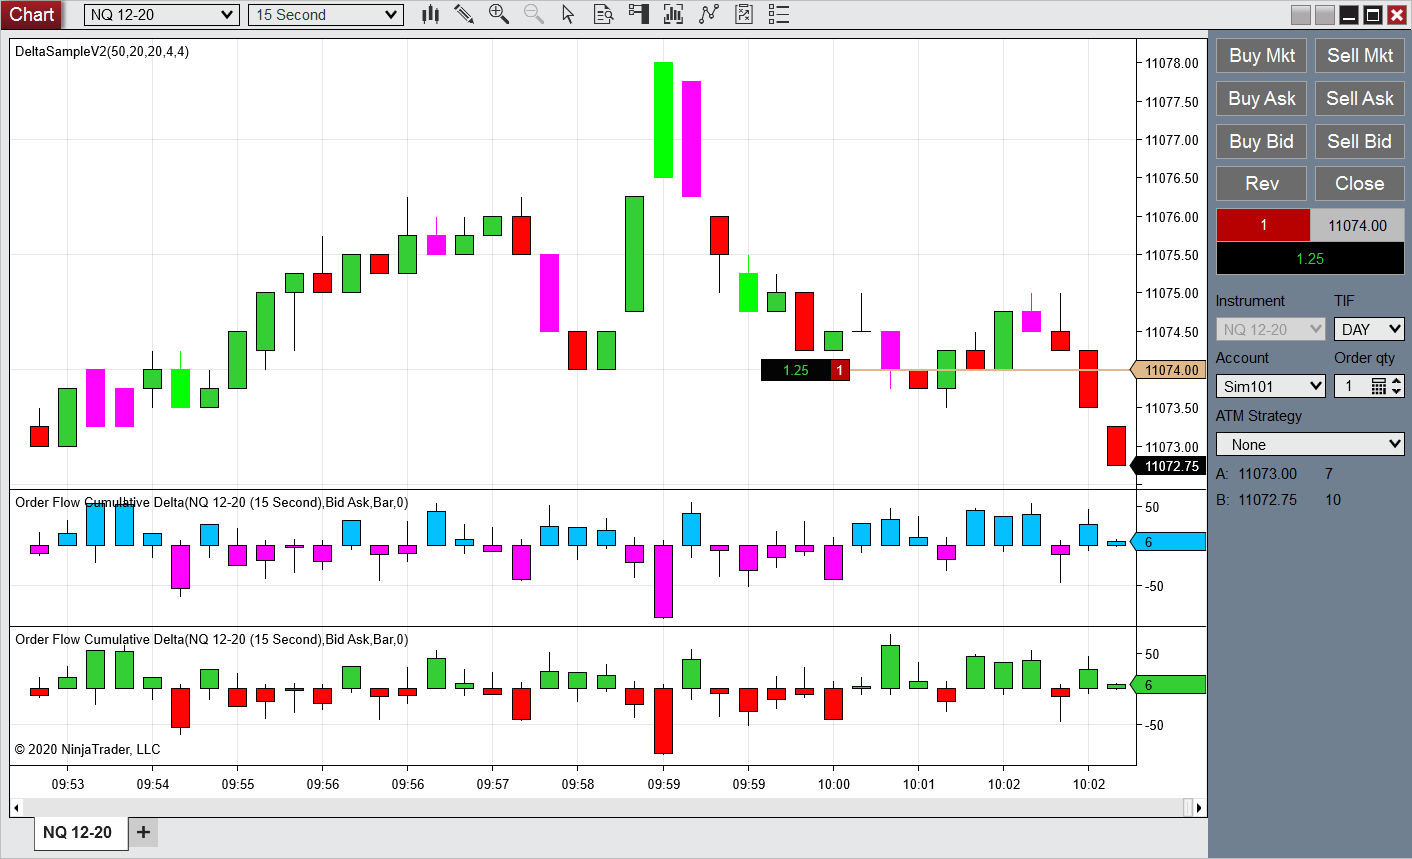Image resolution: width=1412 pixels, height=859 pixels.
Task: Click Buy Bid button
Action: (x=1262, y=142)
